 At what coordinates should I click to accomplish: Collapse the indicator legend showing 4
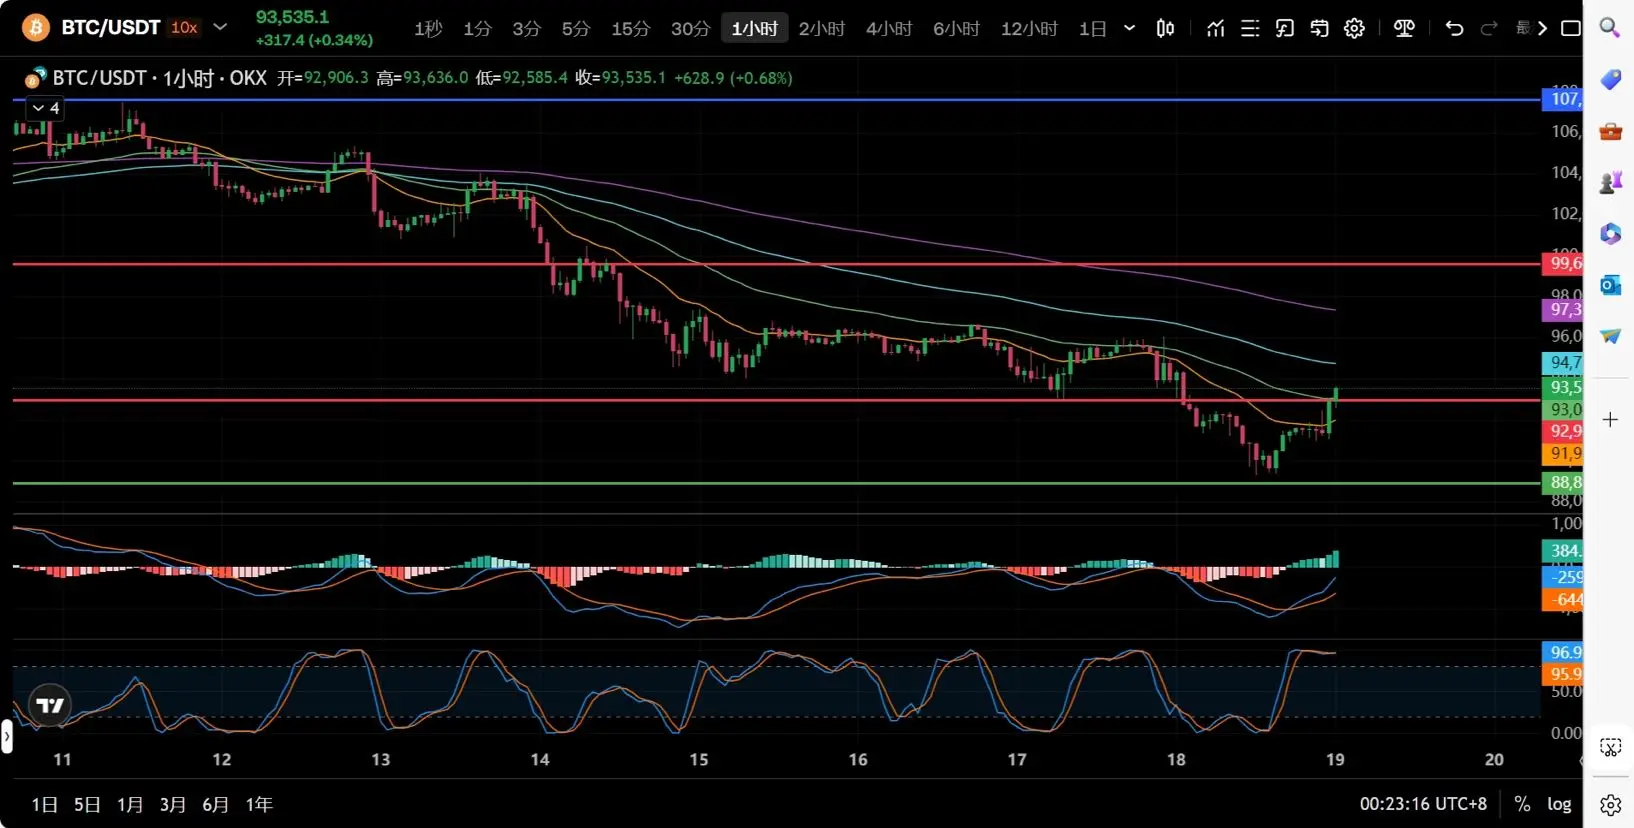point(45,108)
